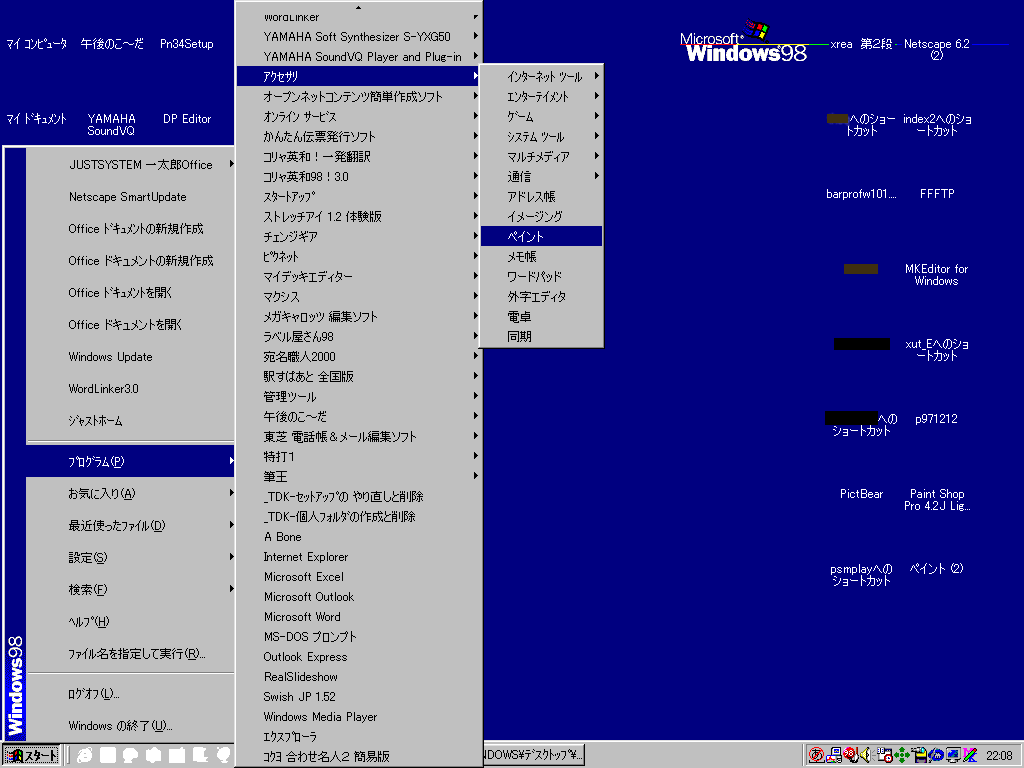Open ヘルプ(H) from the Start menu
This screenshot has height=768, width=1024.
(x=131, y=622)
